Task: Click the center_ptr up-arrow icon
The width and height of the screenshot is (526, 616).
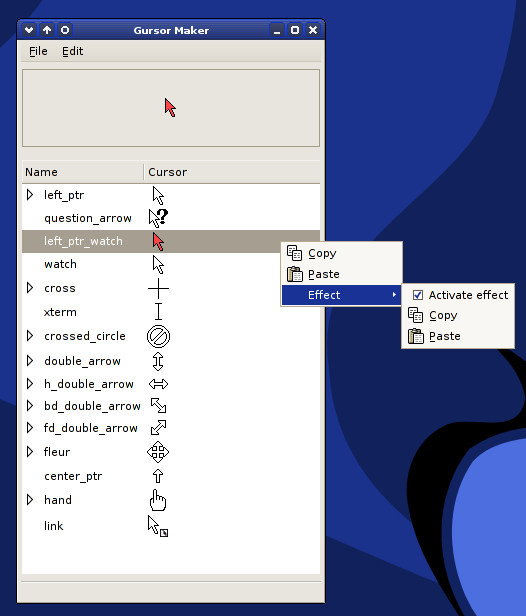Action: click(158, 476)
